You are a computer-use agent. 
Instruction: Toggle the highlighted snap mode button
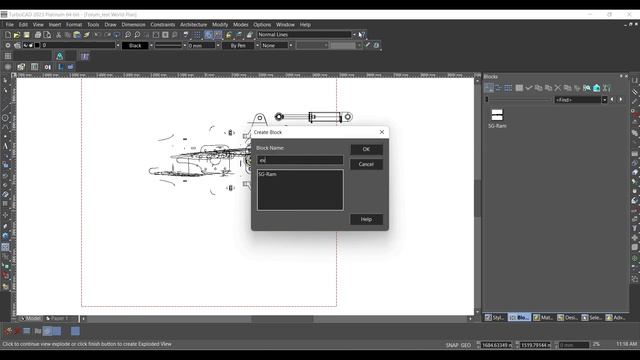[209, 35]
